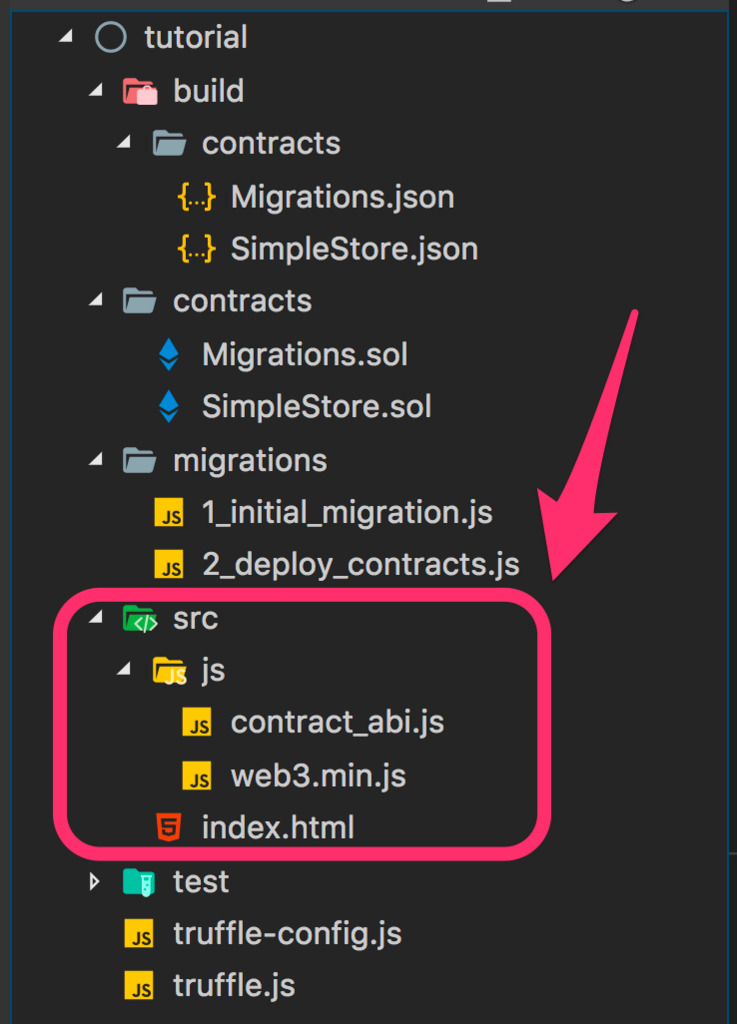Open the SimpleStore.json file
The image size is (737, 1024).
[354, 249]
